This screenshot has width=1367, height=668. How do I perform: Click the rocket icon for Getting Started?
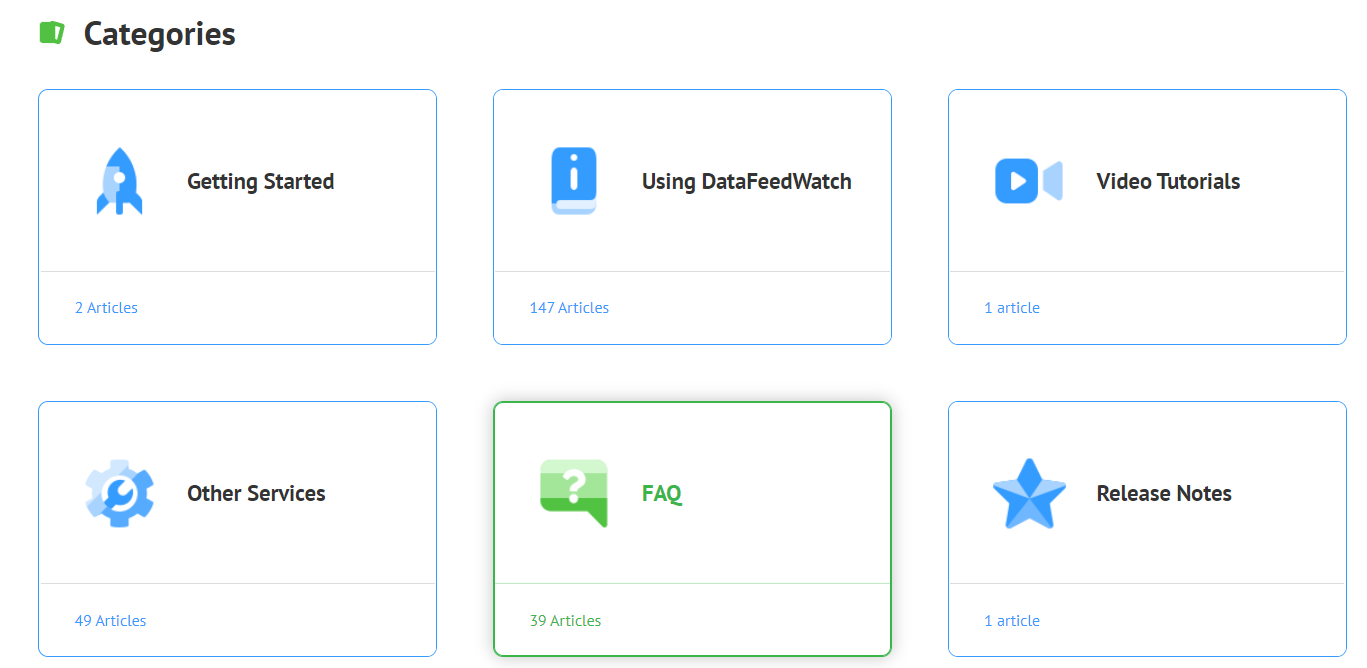(x=119, y=181)
